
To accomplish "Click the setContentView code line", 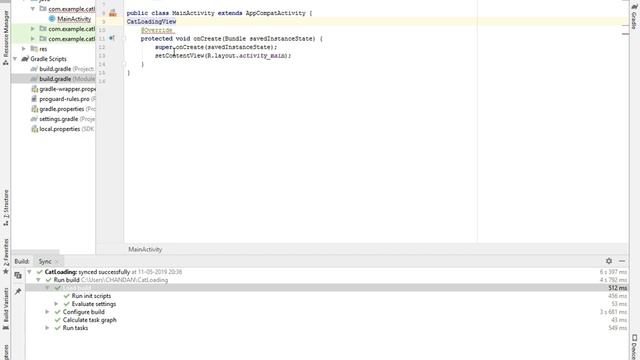I will [223, 56].
